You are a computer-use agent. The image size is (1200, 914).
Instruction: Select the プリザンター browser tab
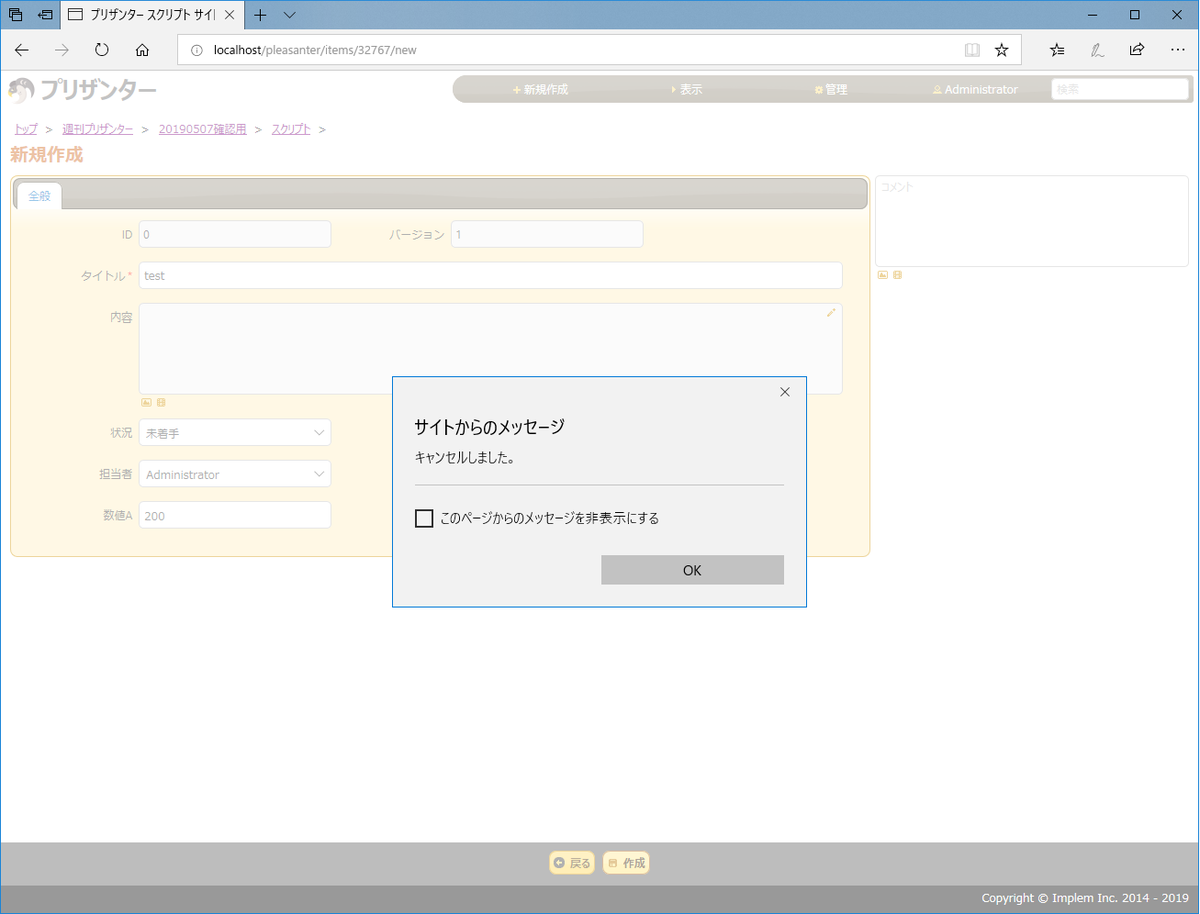pos(151,15)
